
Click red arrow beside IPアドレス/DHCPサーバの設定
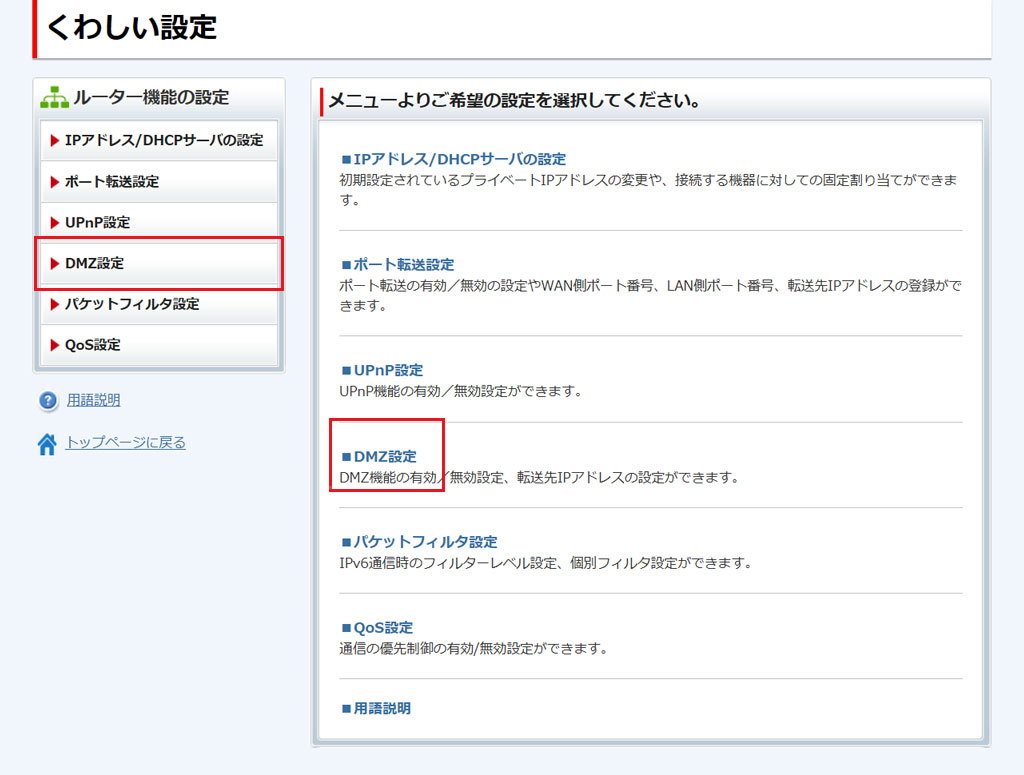[x=55, y=141]
